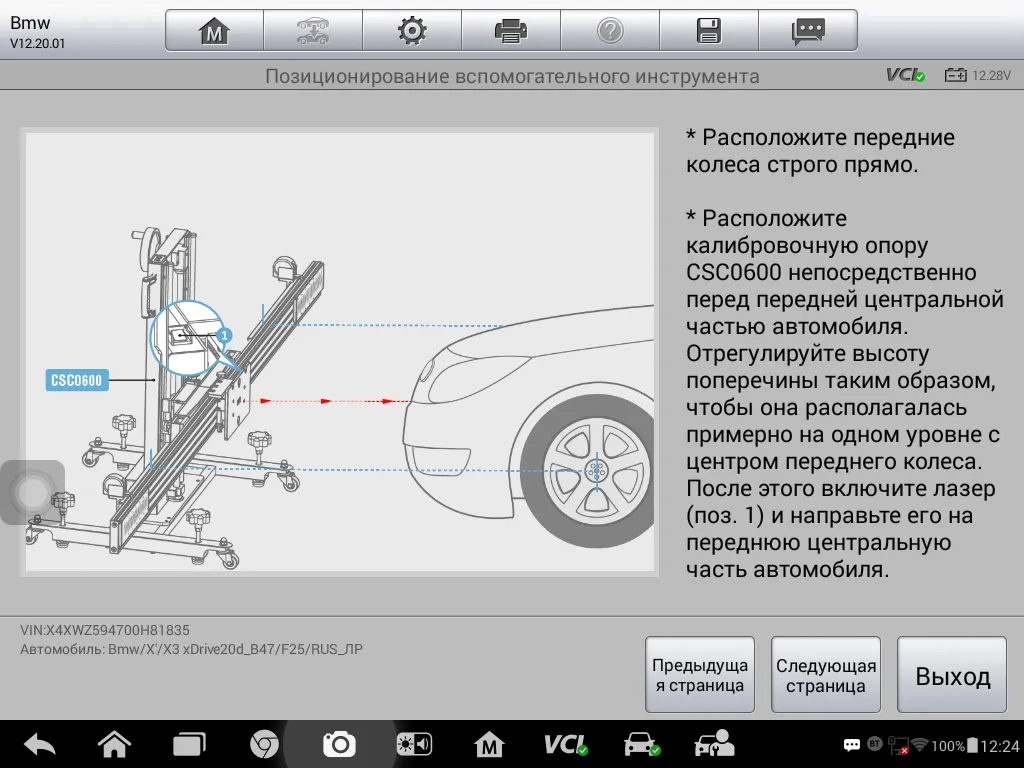Tap the Bmw V12.20.01 version label
Screen dimensions: 1024x768
(x=37, y=32)
